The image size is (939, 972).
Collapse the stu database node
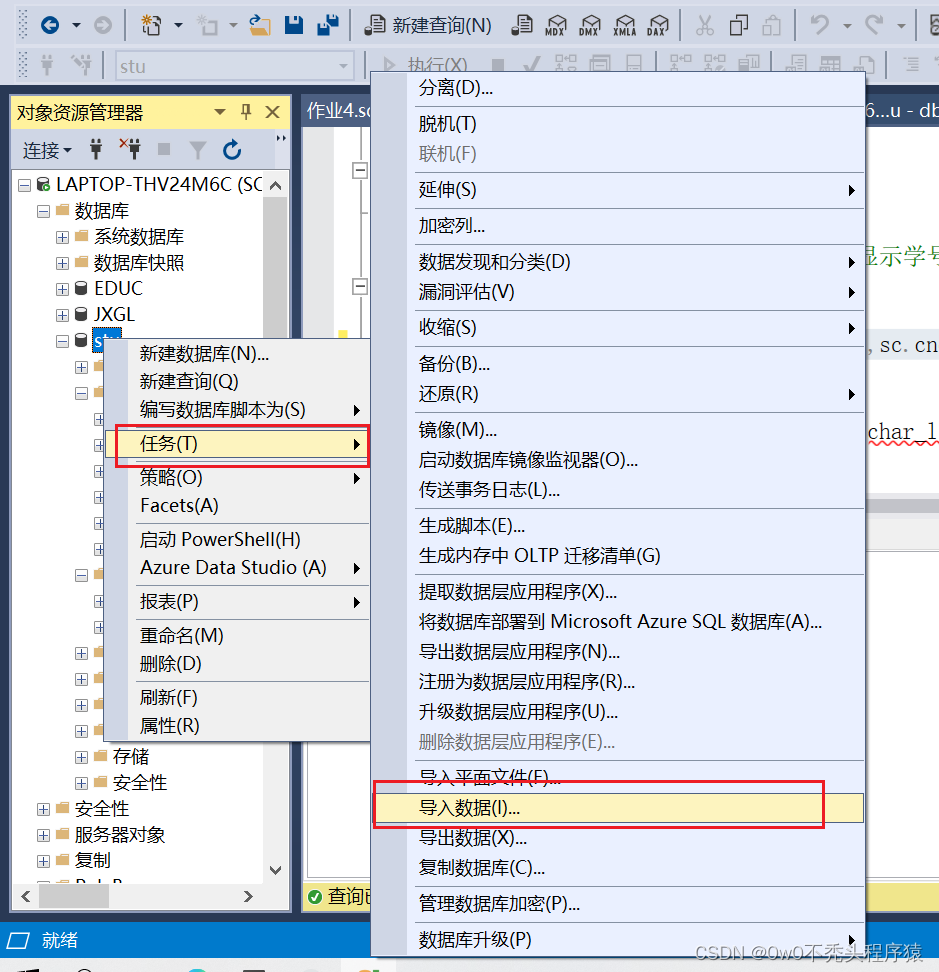62,342
